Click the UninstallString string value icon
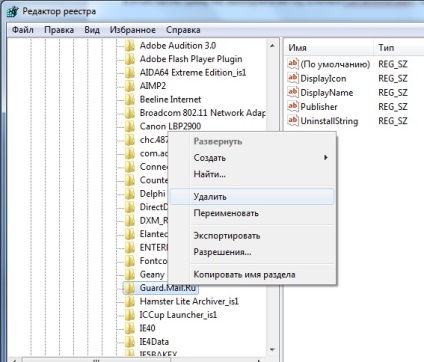This screenshot has width=424, height=362. (293, 120)
